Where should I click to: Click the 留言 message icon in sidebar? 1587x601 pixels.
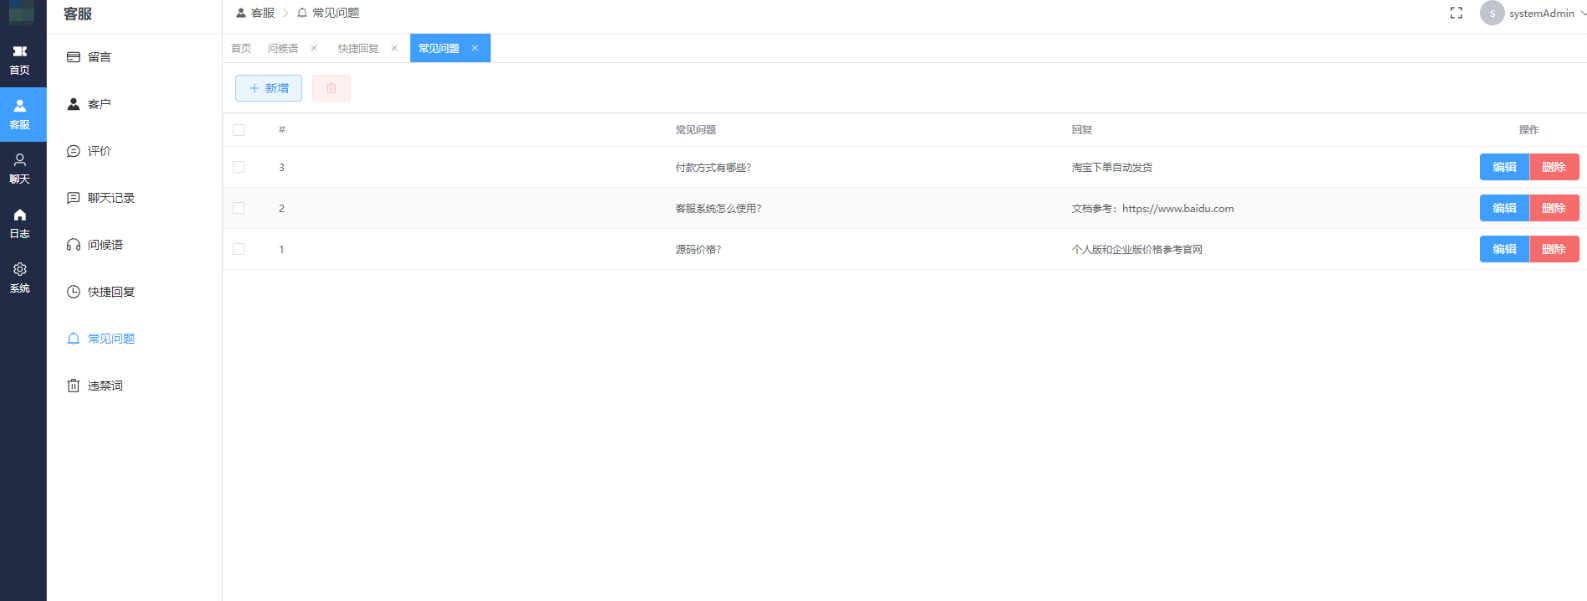[x=73, y=57]
